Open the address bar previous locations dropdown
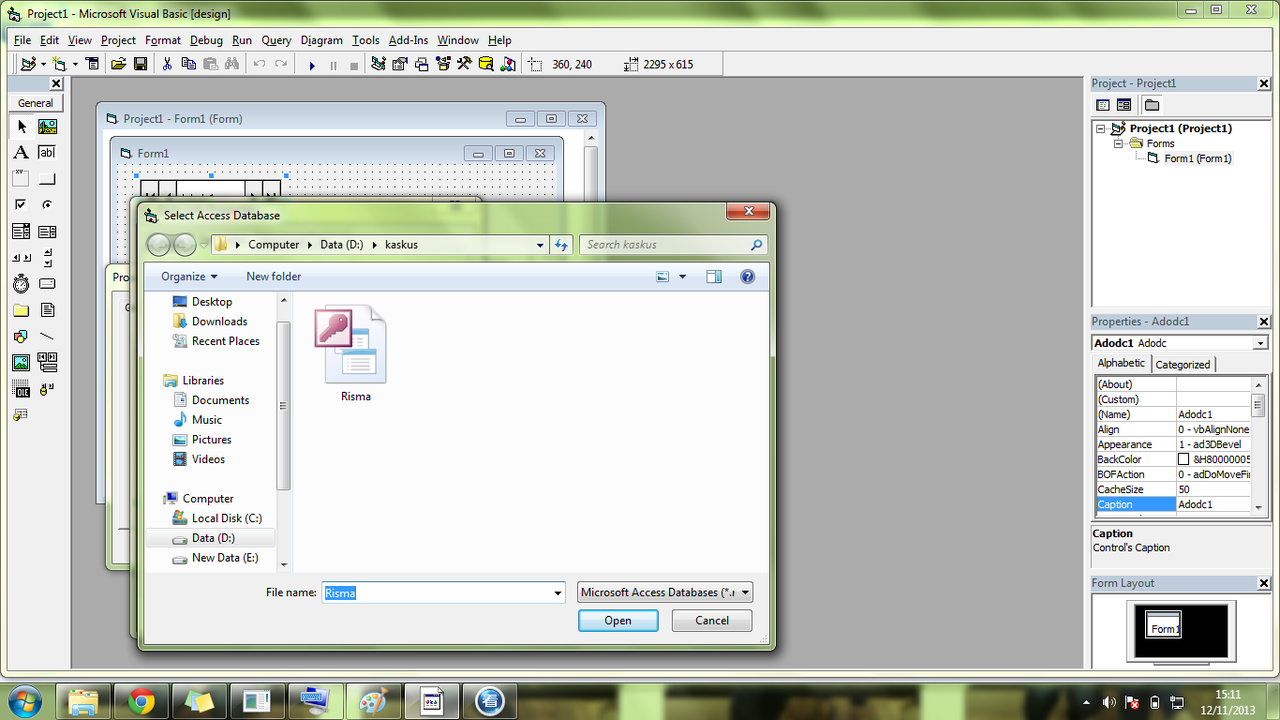Image resolution: width=1280 pixels, height=720 pixels. coord(540,245)
